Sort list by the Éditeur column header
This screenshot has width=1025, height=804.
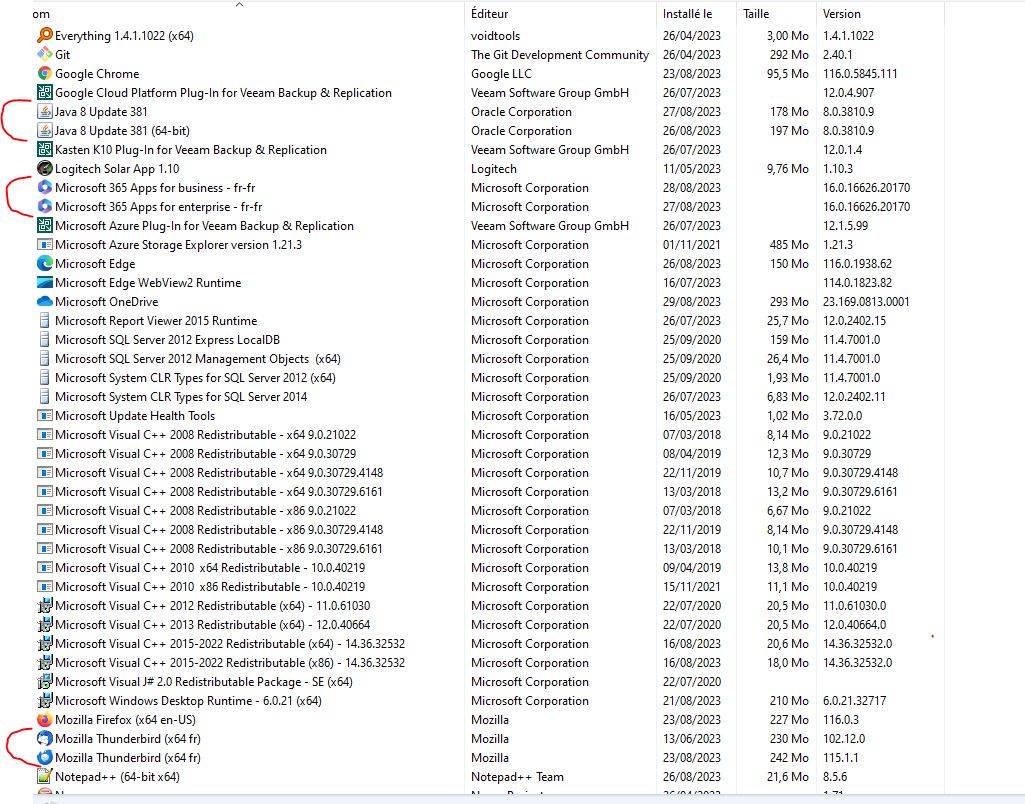(490, 14)
